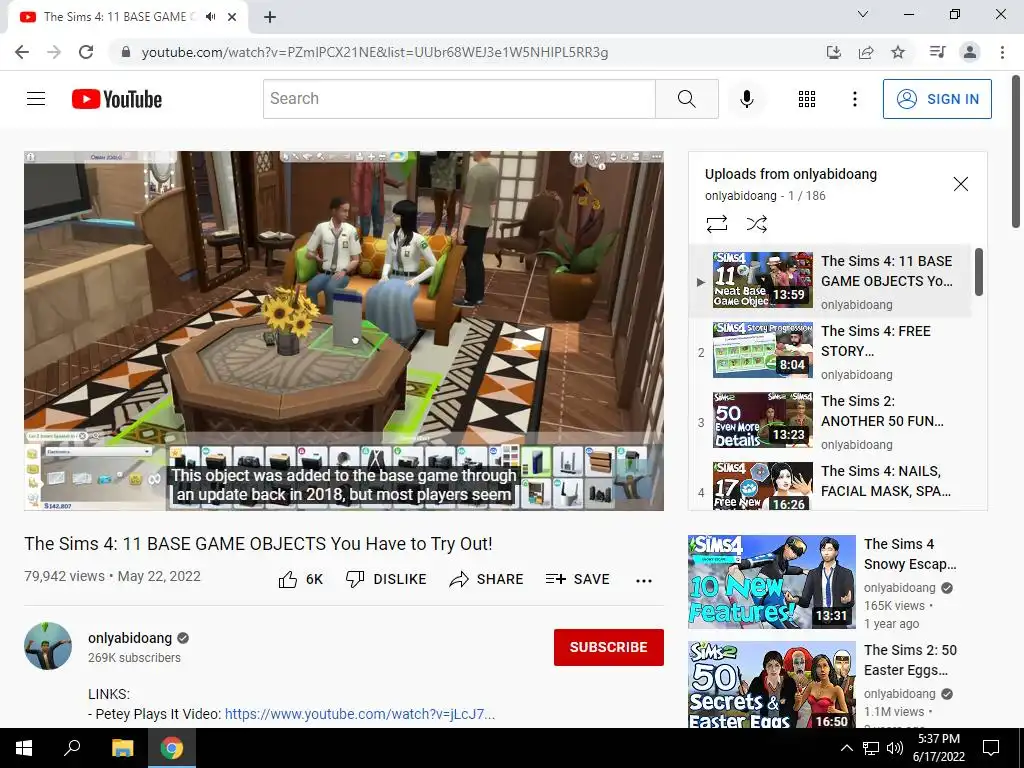Screen dimensions: 1024x768
Task: Toggle shuffle playlist
Action: 756,224
